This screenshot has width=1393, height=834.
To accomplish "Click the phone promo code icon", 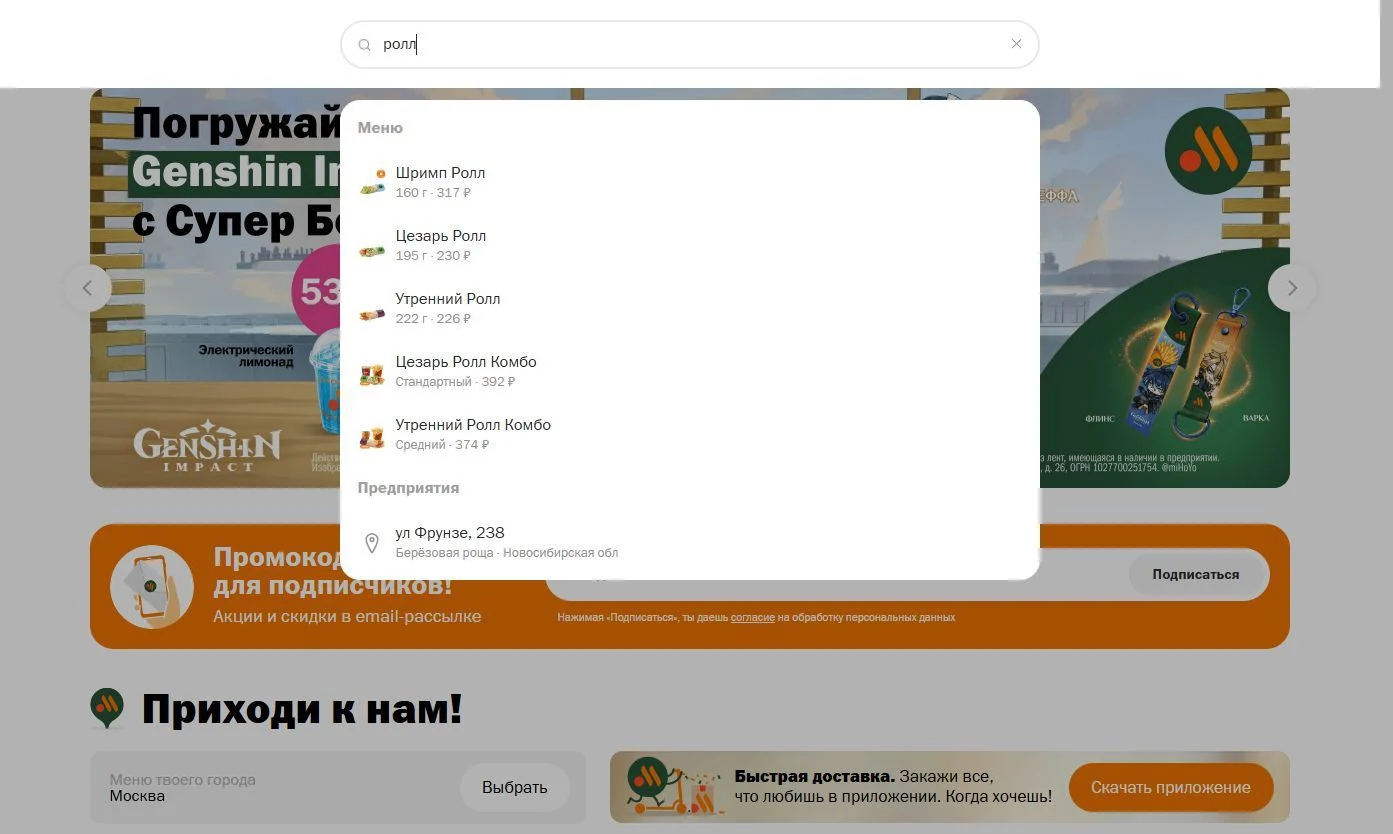I will (x=152, y=587).
